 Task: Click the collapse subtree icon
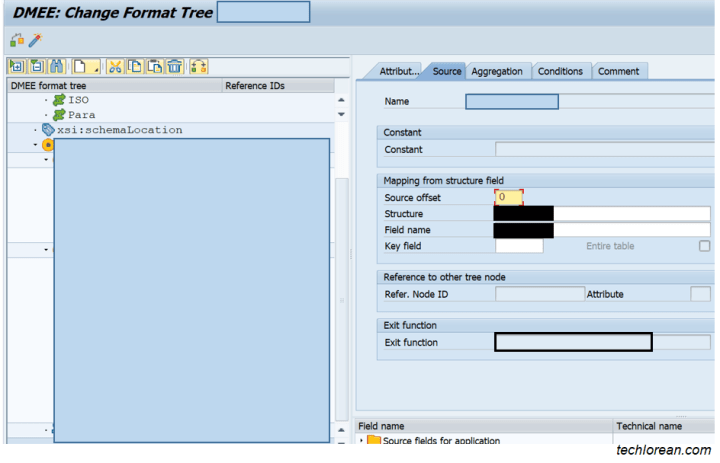pyautogui.click(x=37, y=67)
